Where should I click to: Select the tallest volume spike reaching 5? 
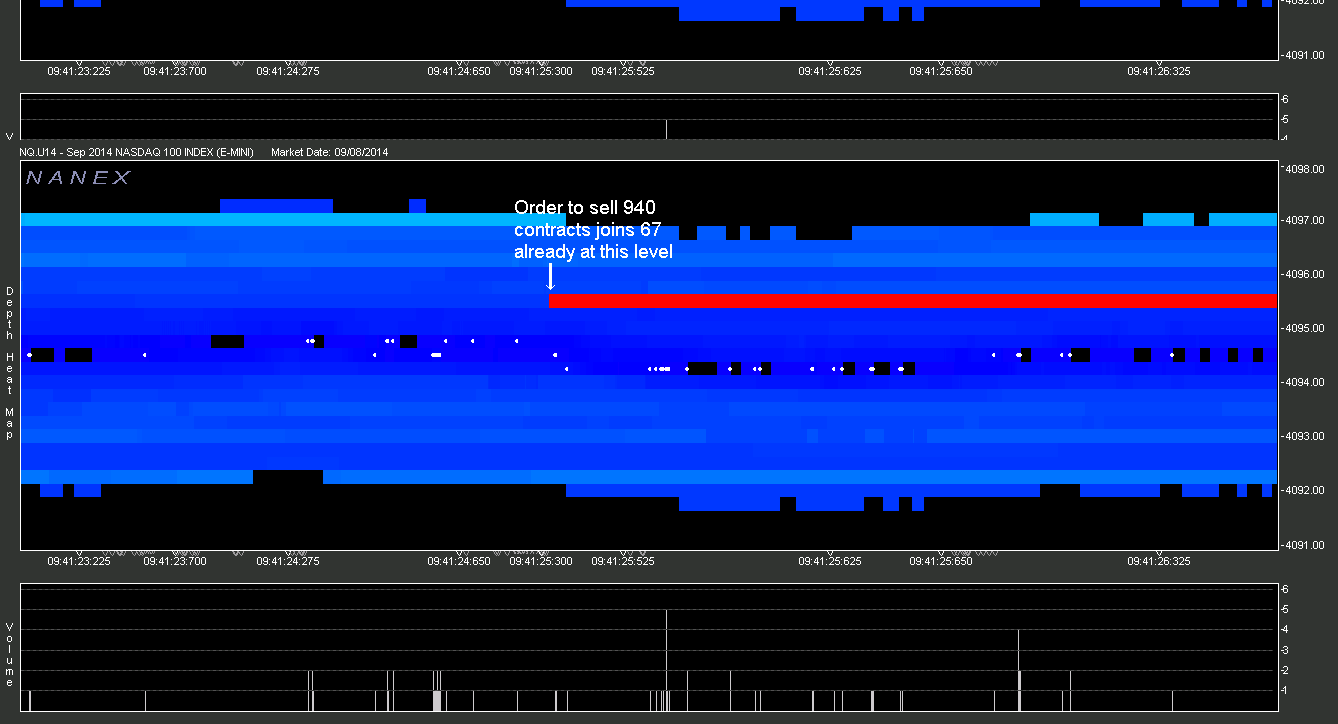666,660
